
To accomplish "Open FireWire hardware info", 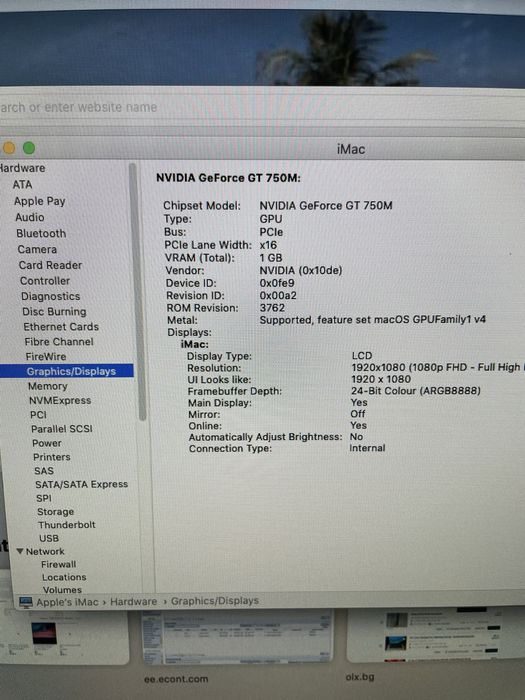I will (46, 357).
